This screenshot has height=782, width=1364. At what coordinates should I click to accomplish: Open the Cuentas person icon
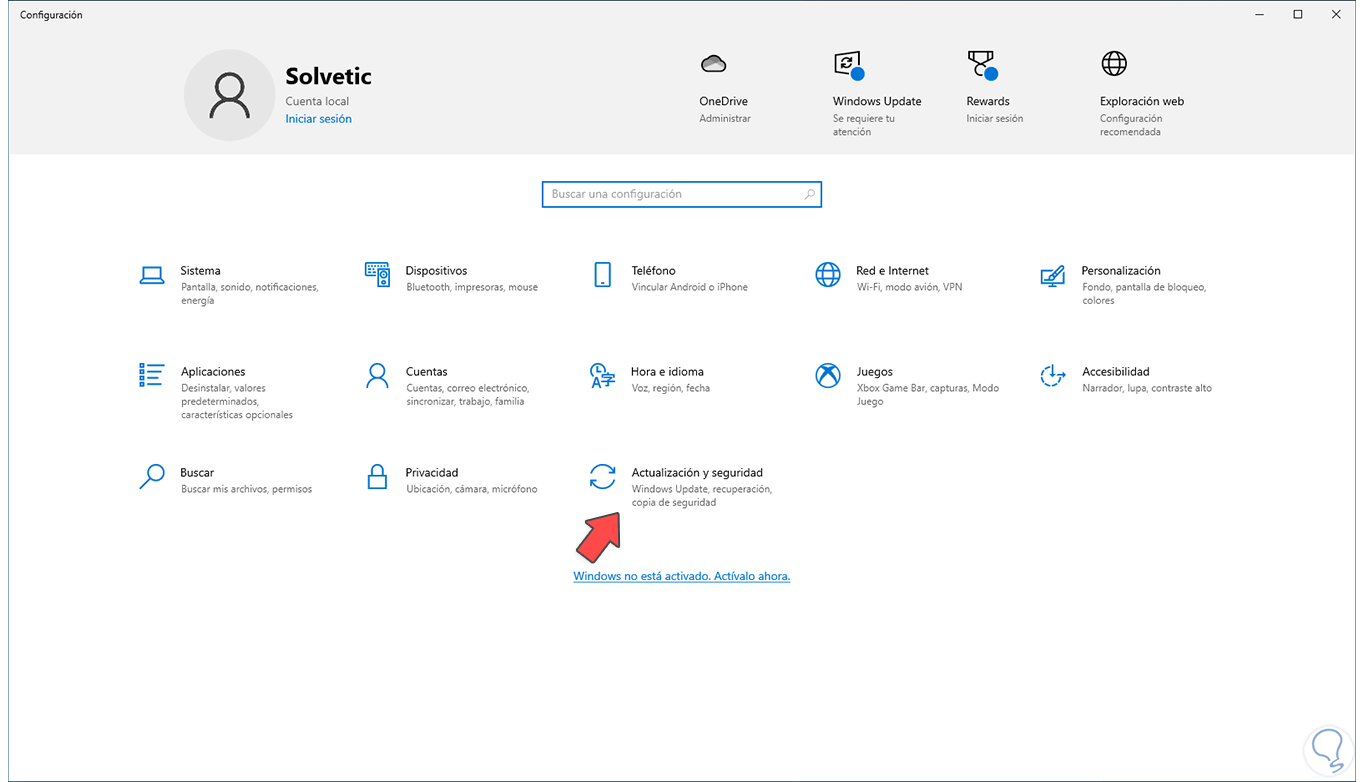tap(377, 376)
